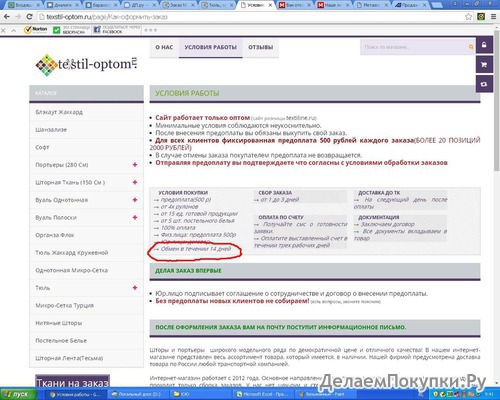Open the 'Софт' catalog link

coord(42,147)
